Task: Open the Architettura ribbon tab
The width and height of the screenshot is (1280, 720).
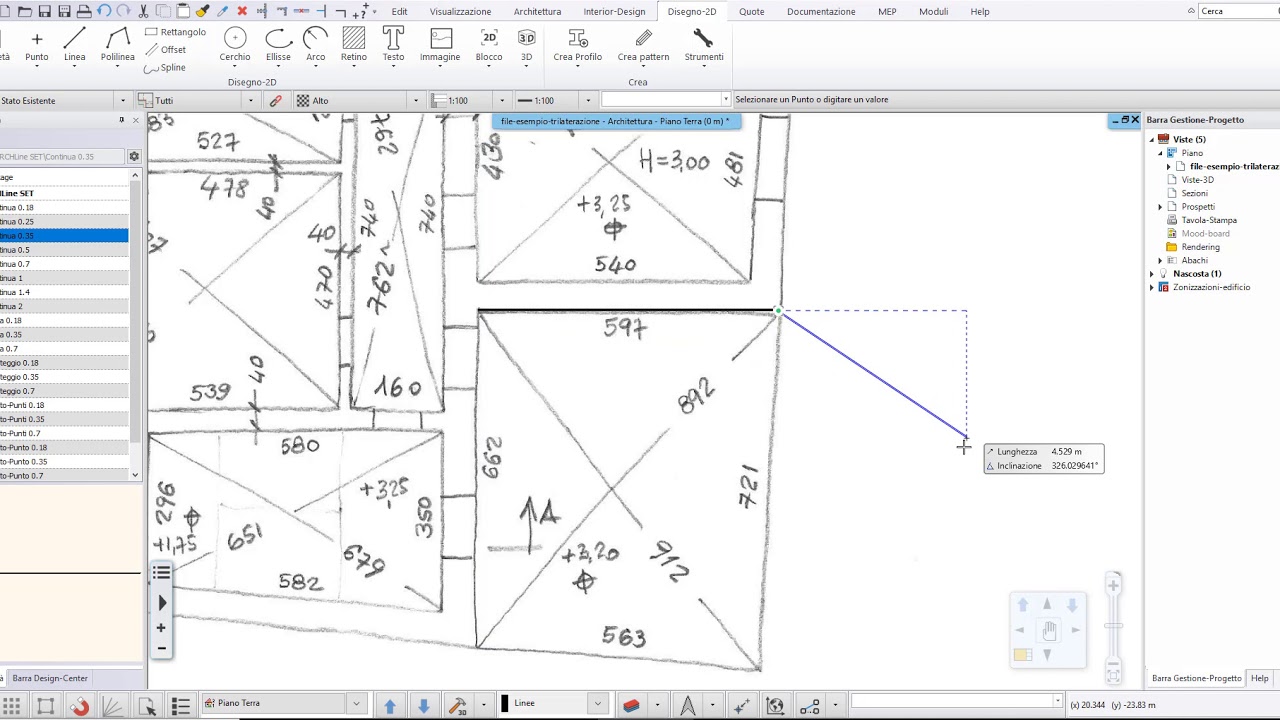Action: pos(537,11)
